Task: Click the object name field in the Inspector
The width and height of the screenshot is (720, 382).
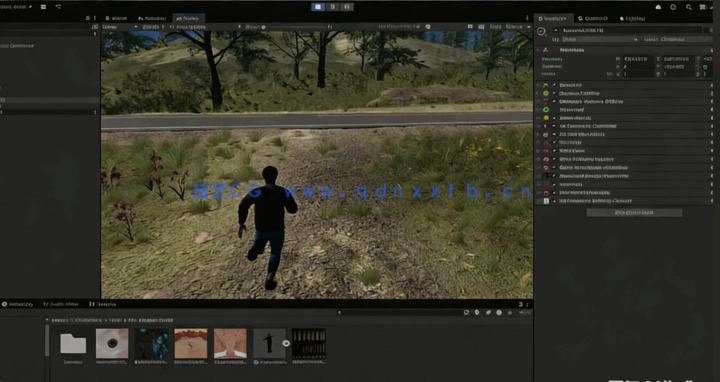Action: coord(632,30)
